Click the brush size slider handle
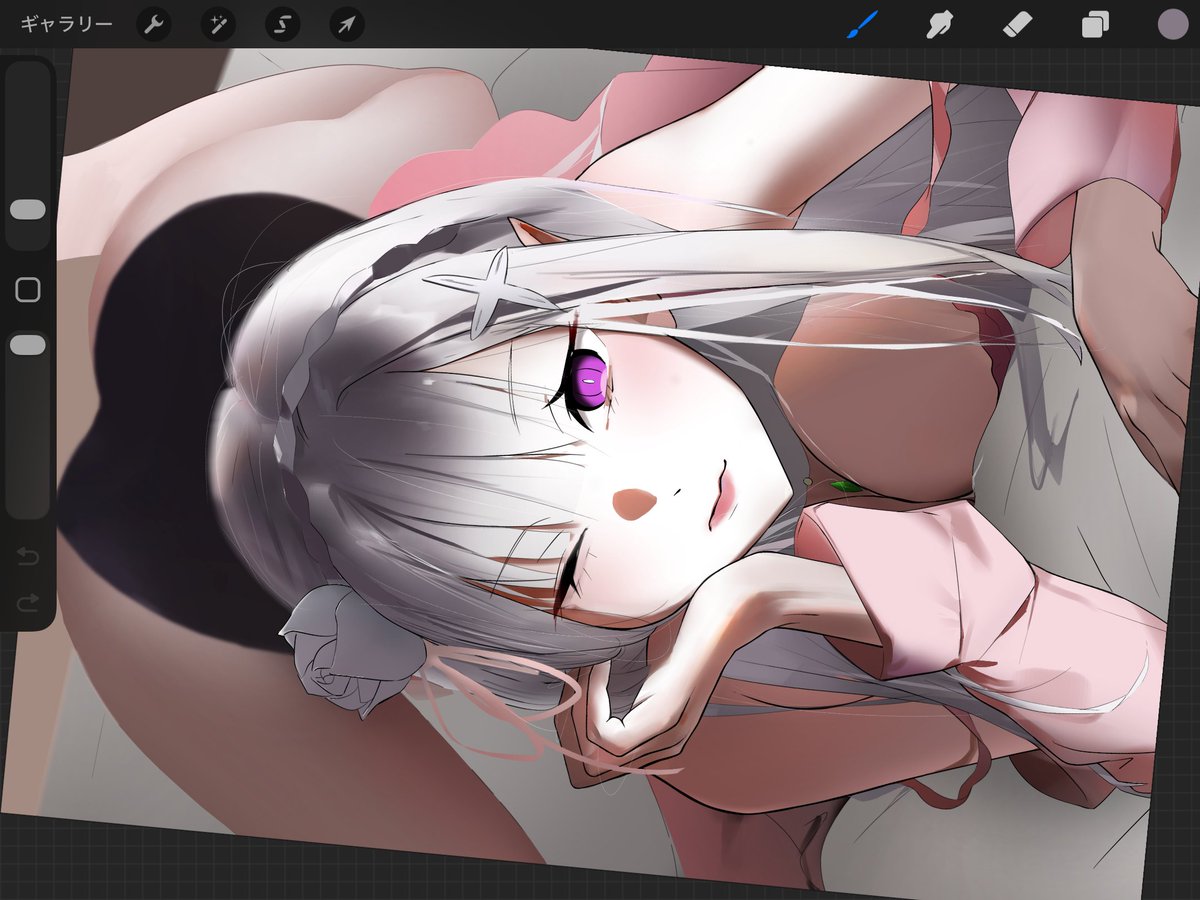 click(x=28, y=210)
